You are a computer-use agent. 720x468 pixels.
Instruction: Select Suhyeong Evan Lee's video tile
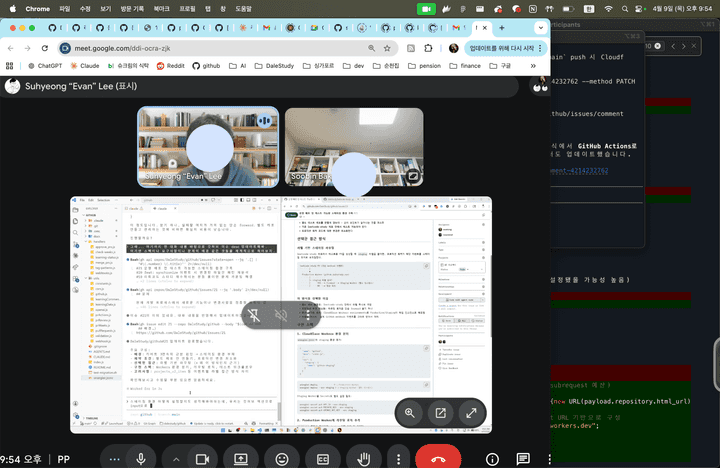208,147
